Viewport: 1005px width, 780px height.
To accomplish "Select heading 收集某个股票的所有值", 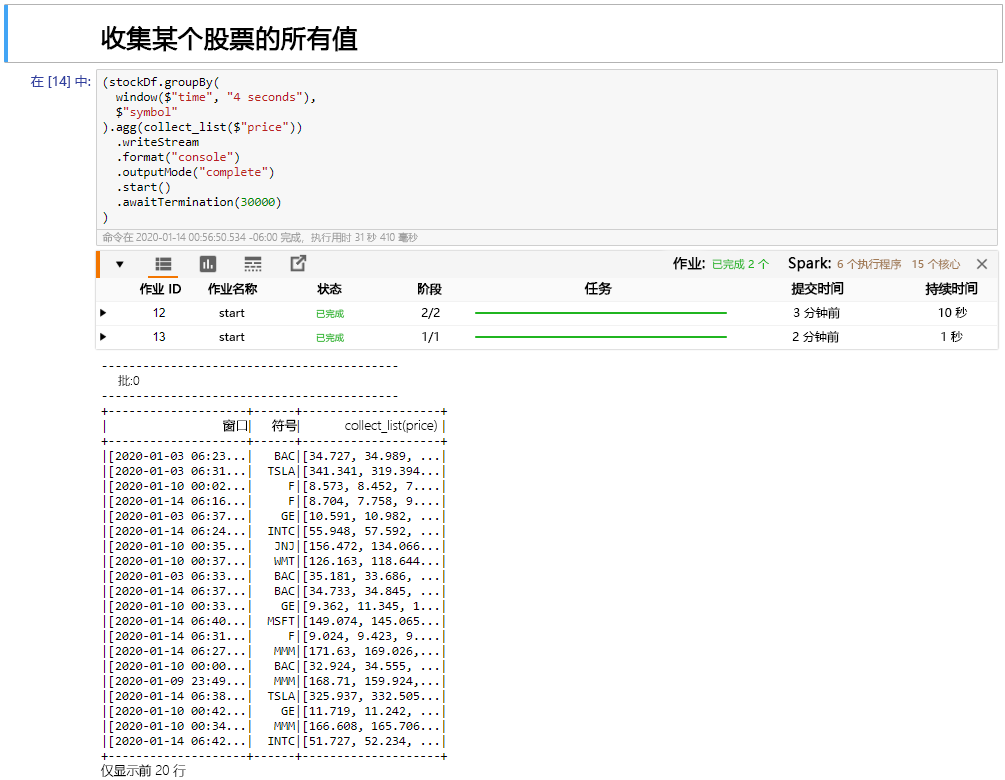I will (x=229, y=38).
